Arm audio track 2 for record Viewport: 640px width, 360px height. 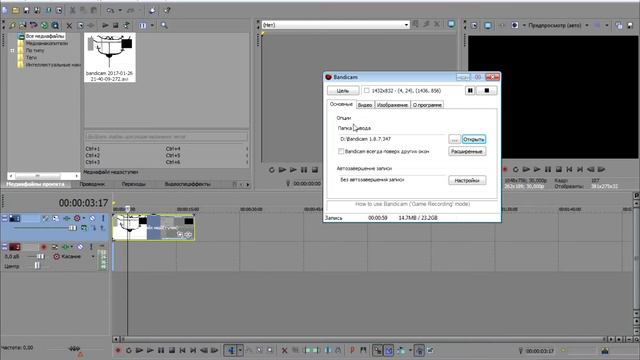pyautogui.click(x=43, y=247)
